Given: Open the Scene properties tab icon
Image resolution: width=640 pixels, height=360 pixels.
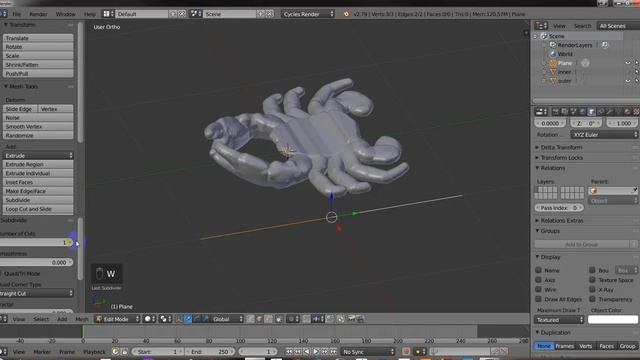Looking at the screenshot, I should click(573, 111).
